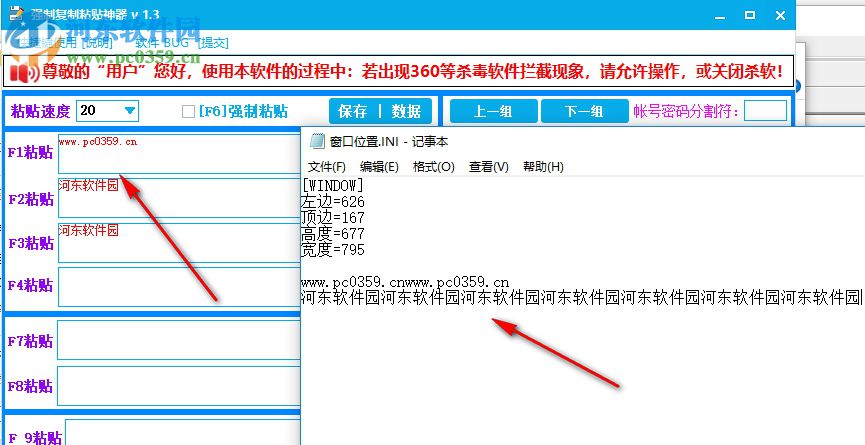
Task: Open the 软件 BUG [提交] link
Action: 182,43
